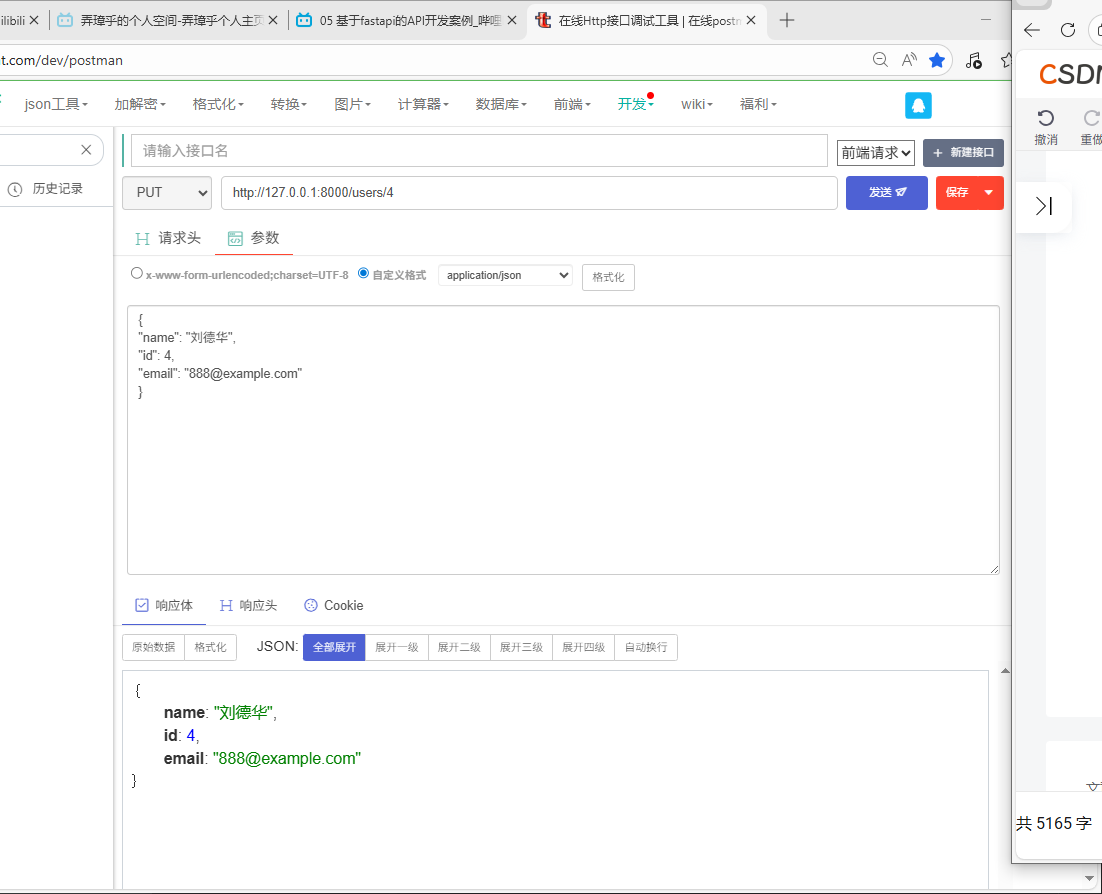Click the 格式化 button in response toolbar

[x=210, y=647]
